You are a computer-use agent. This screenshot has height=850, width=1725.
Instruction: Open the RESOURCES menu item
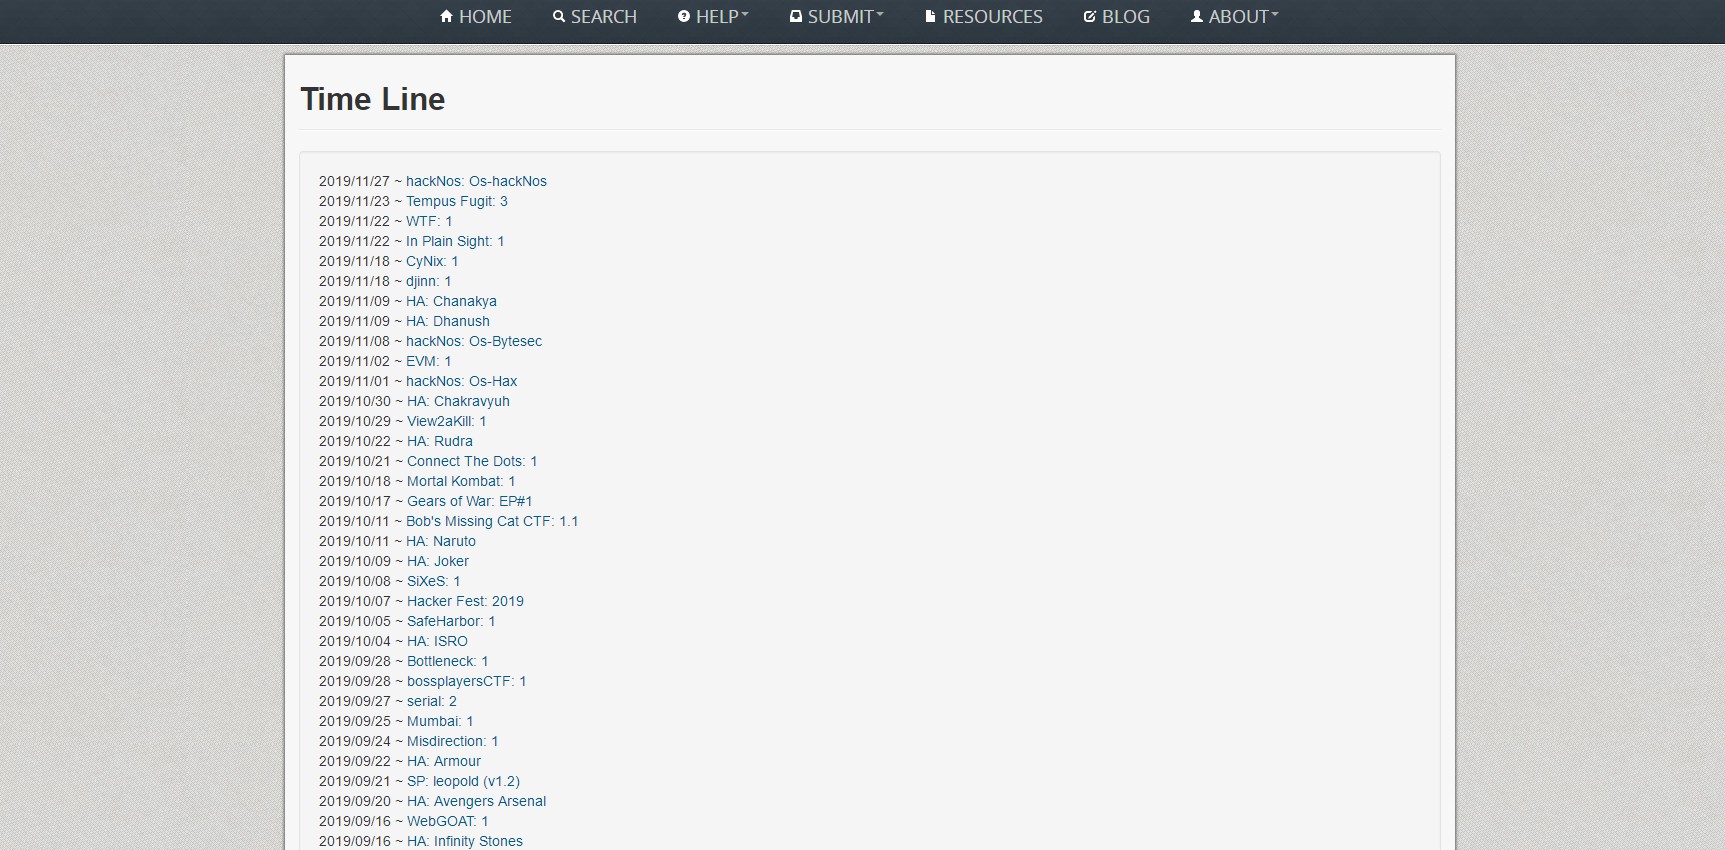point(984,17)
